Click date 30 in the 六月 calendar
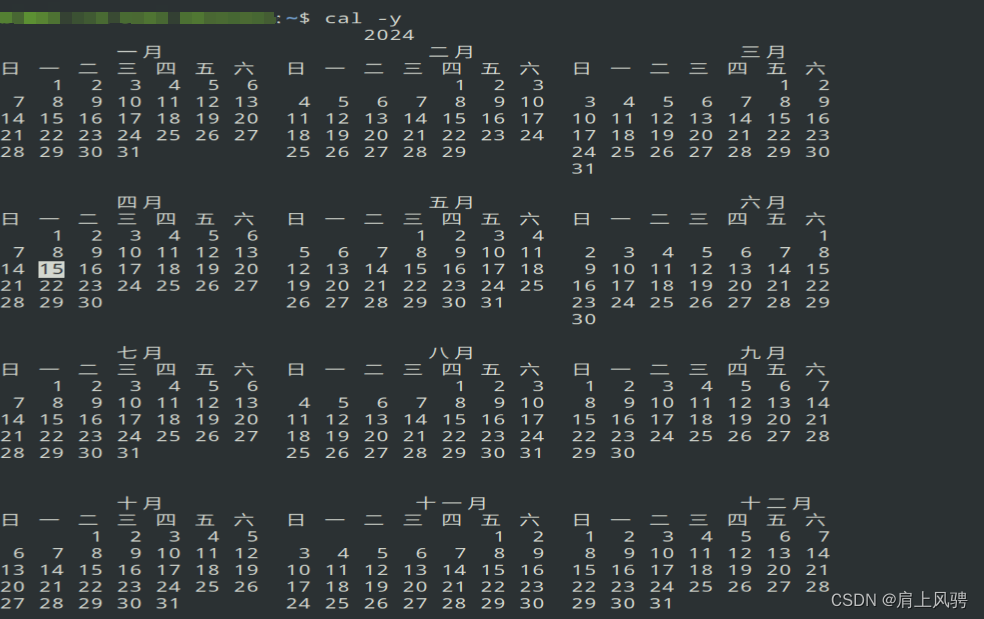 pos(583,319)
